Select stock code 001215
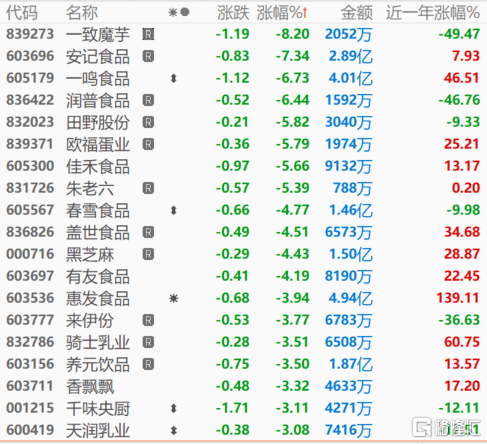Viewport: 487px width, 444px height. (x=30, y=408)
